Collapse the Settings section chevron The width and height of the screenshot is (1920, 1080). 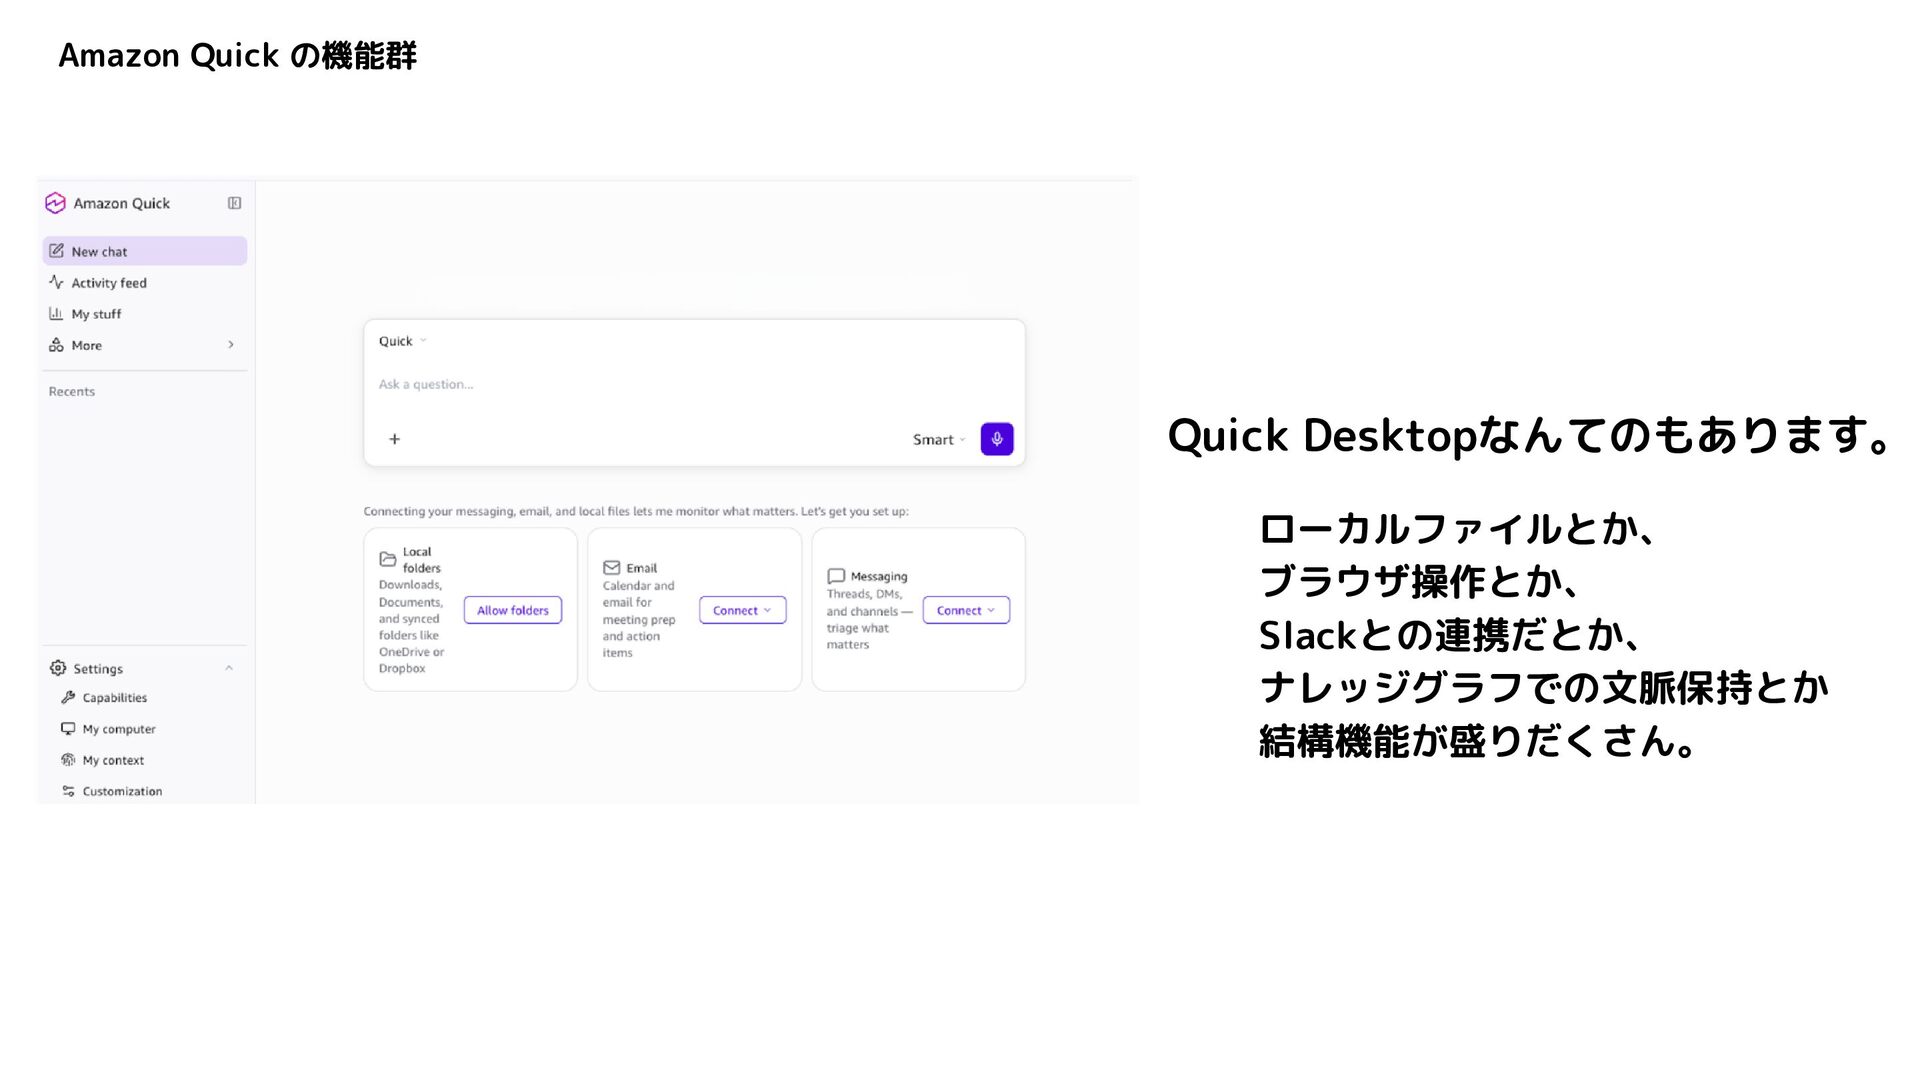(x=229, y=668)
